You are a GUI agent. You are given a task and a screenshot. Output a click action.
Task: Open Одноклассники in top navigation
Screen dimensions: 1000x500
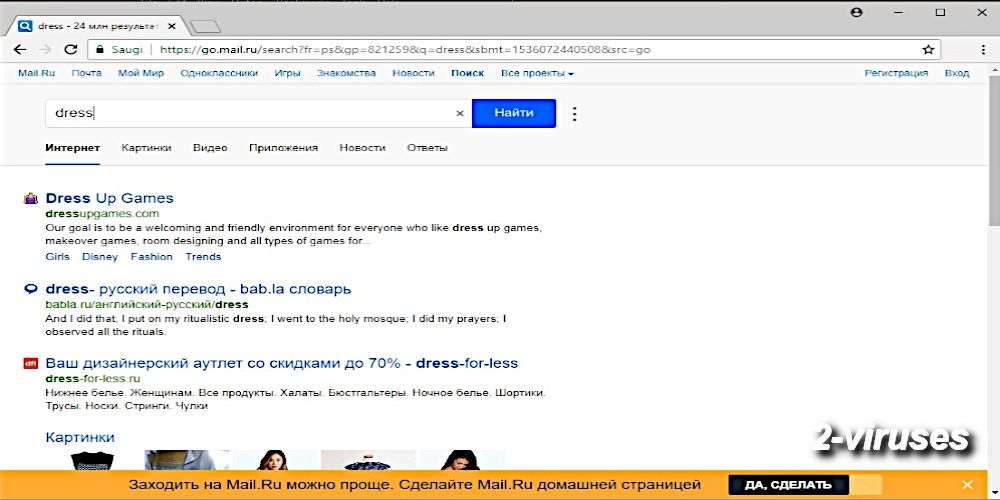click(219, 73)
